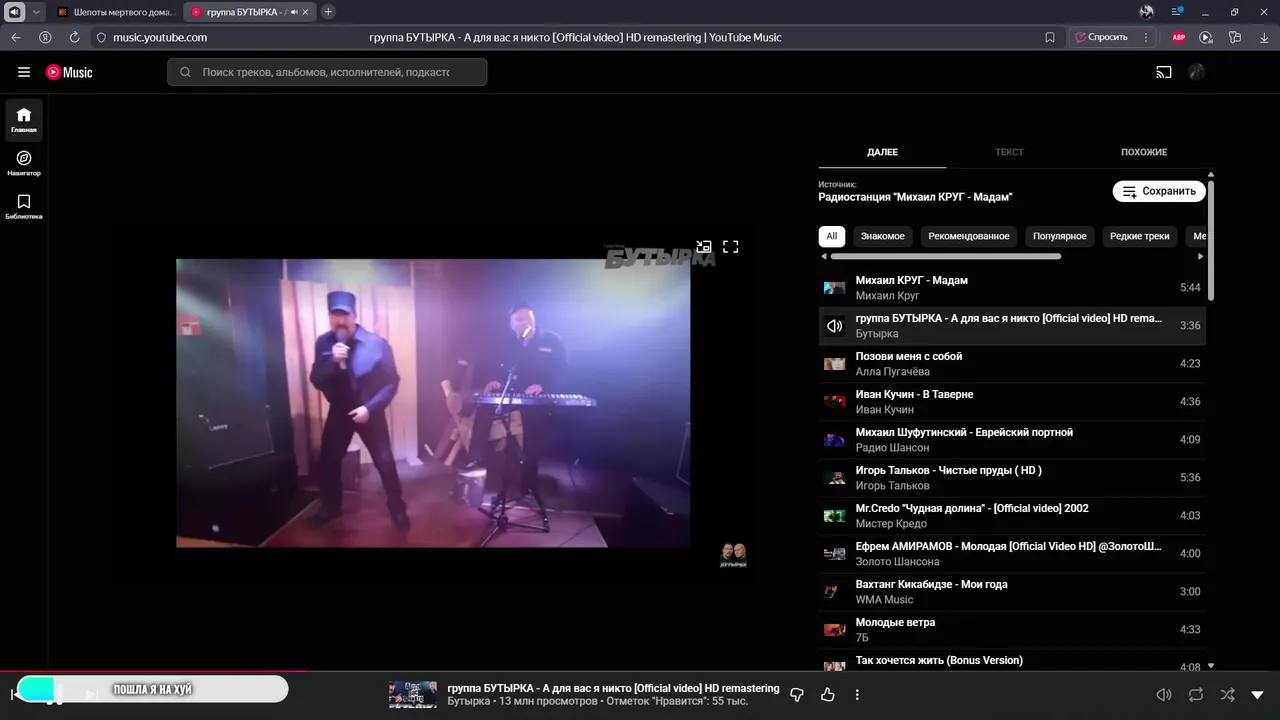Mute the БУТЫРКА tab via speaker icon
The height and width of the screenshot is (720, 1280).
click(294, 12)
